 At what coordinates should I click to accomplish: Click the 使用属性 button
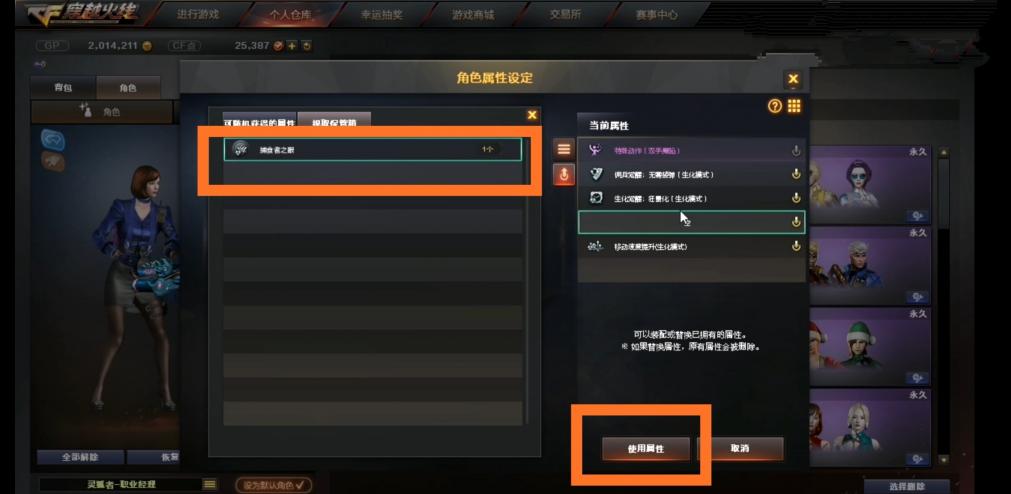[x=646, y=448]
